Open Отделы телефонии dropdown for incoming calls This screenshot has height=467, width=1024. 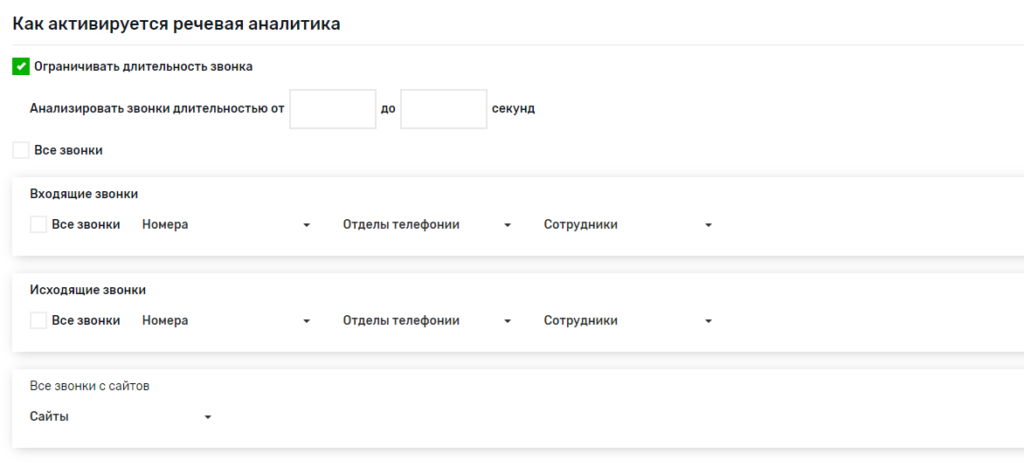(x=425, y=225)
